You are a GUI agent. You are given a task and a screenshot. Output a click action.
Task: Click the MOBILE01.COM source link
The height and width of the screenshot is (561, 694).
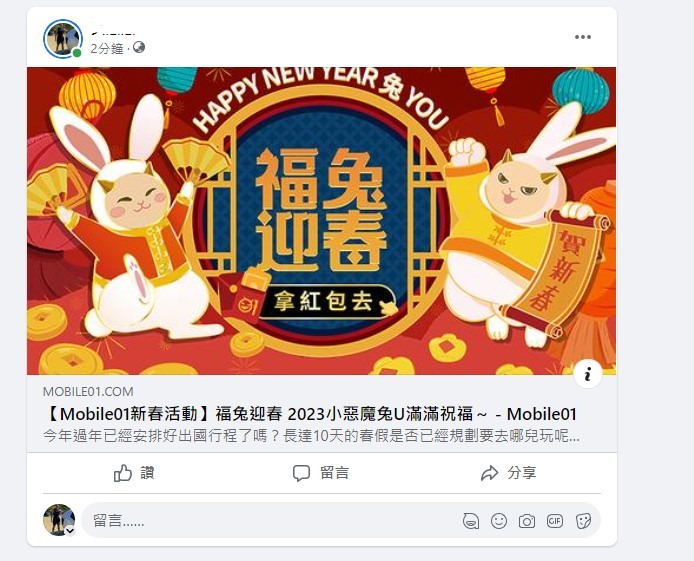pyautogui.click(x=88, y=392)
